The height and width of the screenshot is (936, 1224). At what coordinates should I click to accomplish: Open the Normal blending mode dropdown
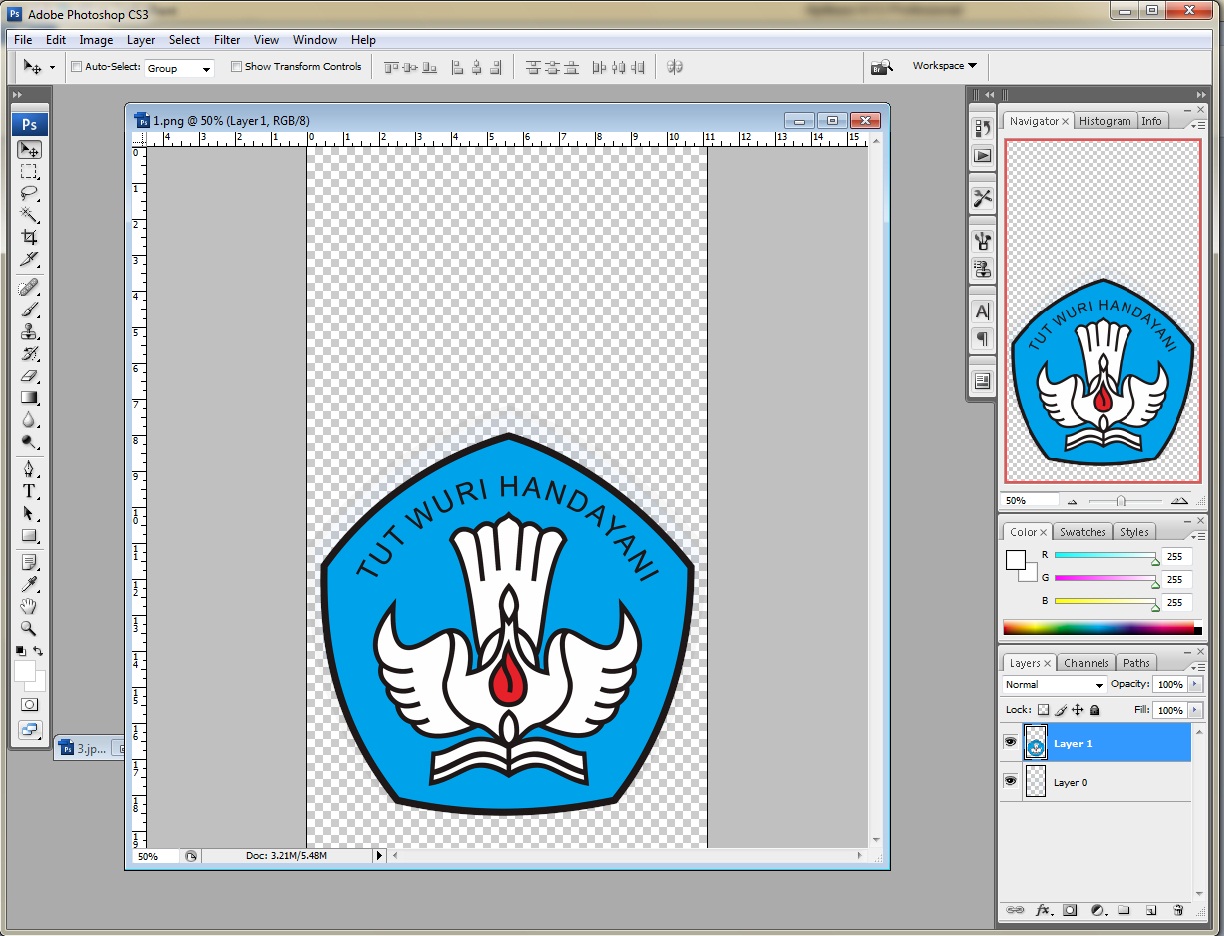tap(1054, 685)
